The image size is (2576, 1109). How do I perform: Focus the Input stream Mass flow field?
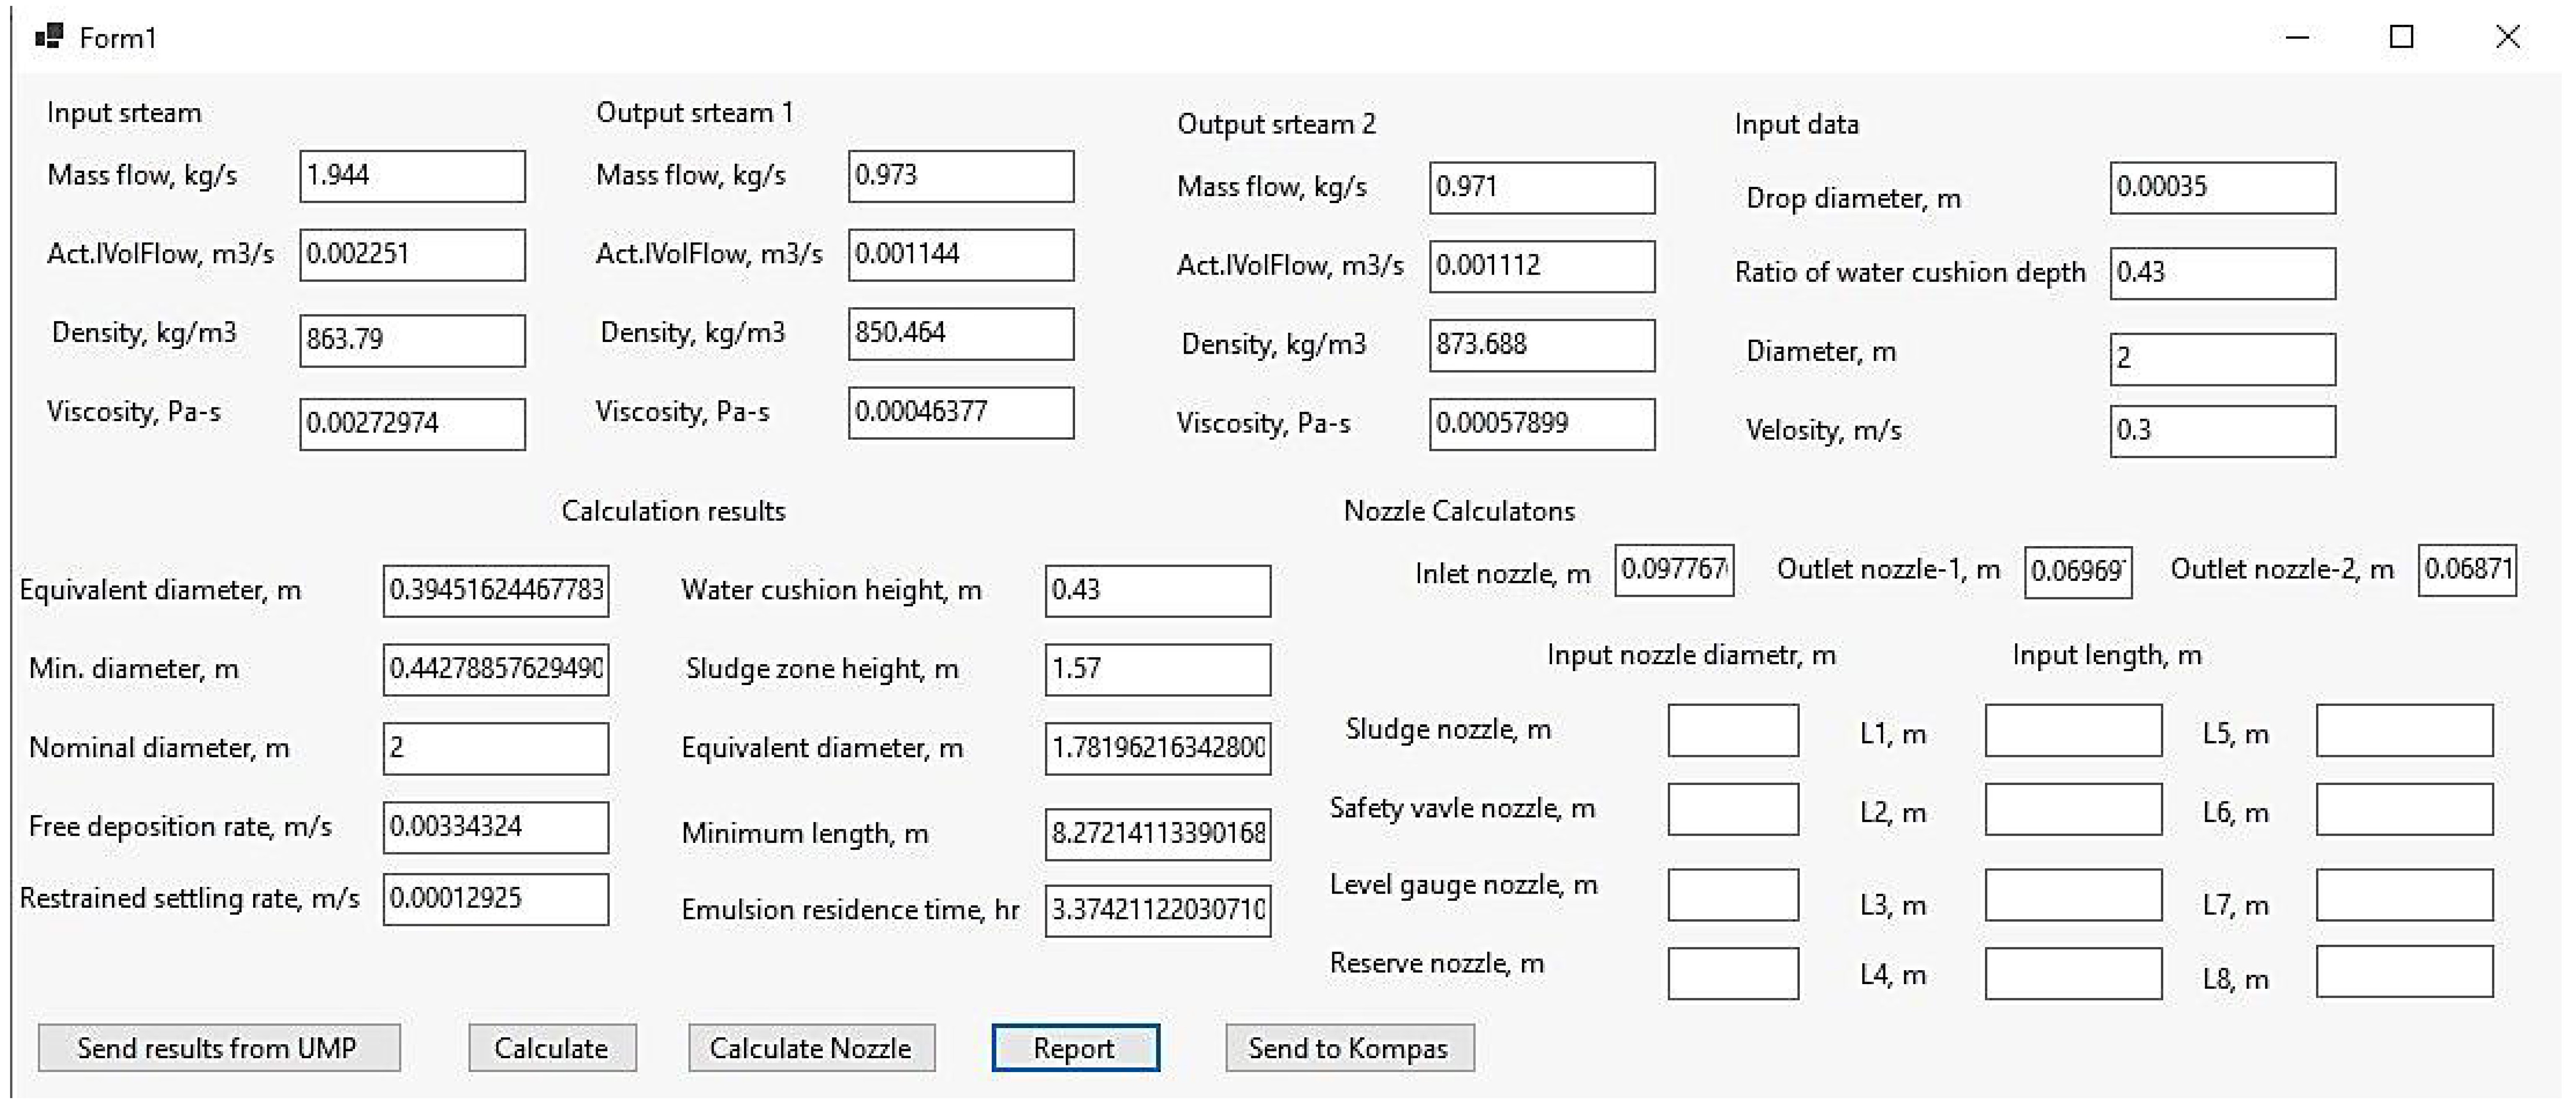pyautogui.click(x=412, y=176)
